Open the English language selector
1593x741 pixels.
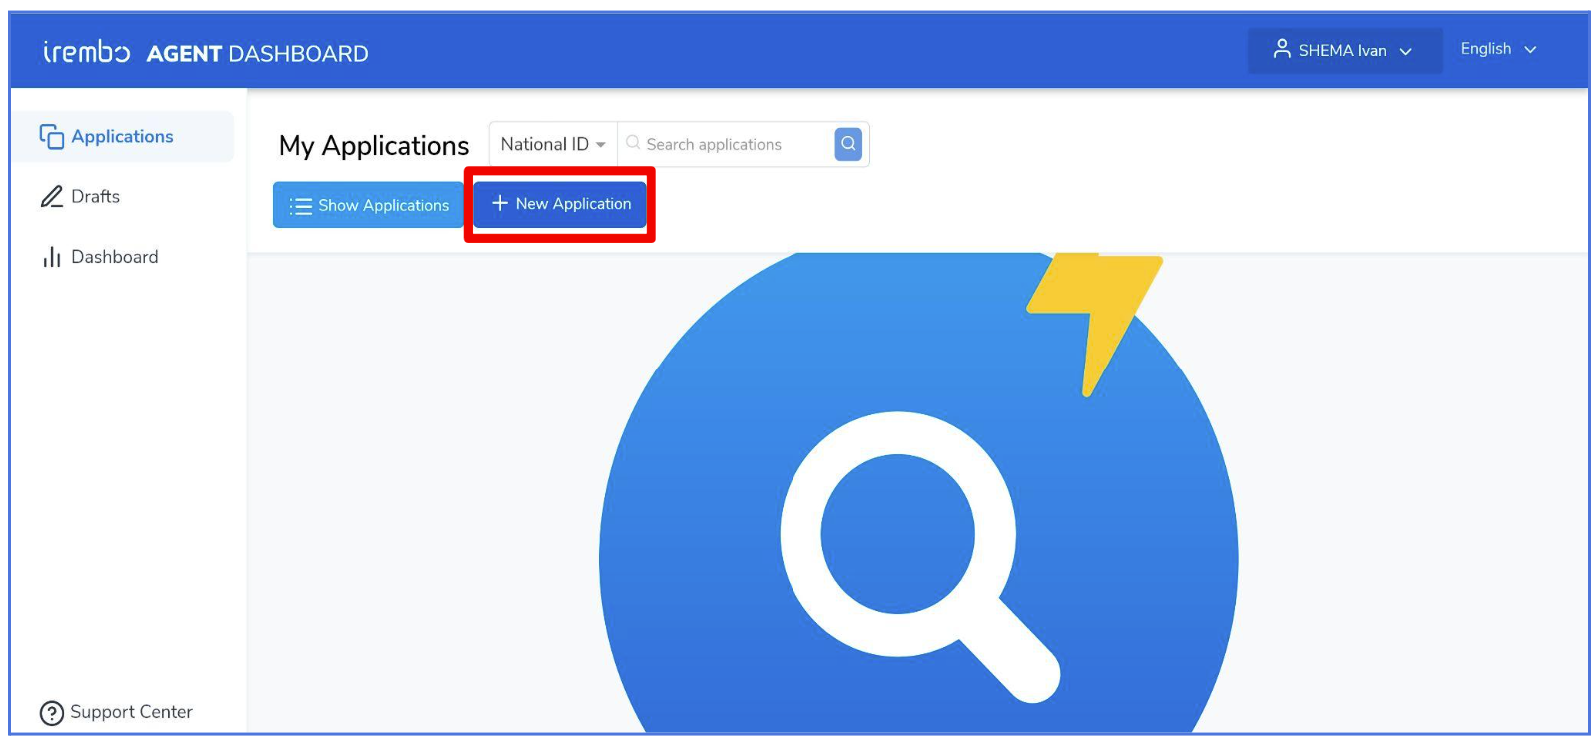(1497, 49)
